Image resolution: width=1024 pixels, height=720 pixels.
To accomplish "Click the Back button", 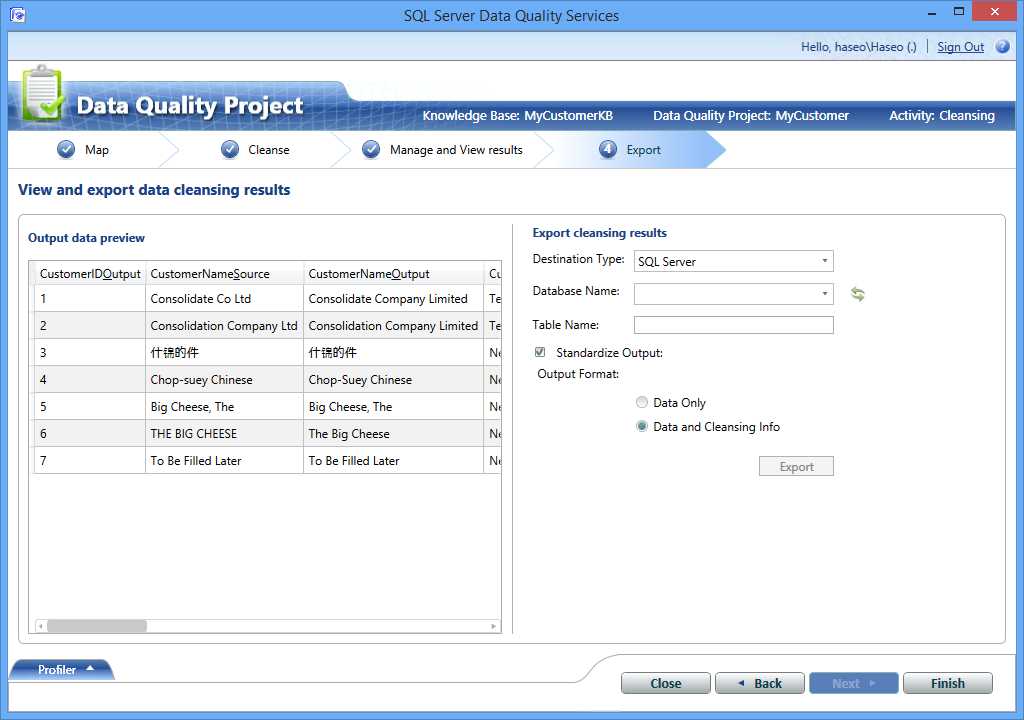I will (x=760, y=683).
